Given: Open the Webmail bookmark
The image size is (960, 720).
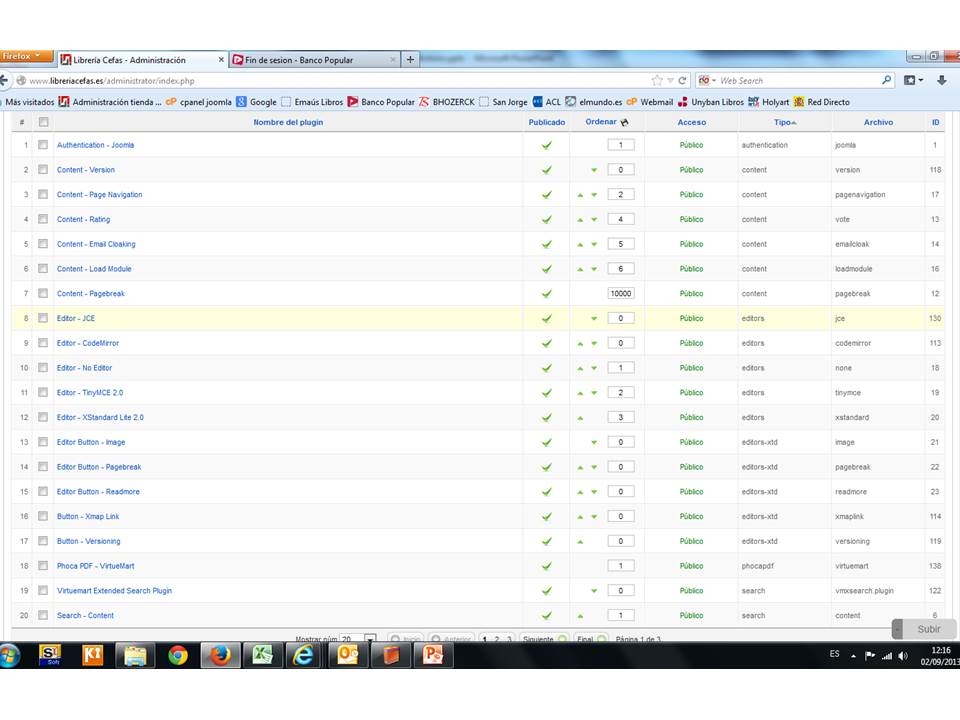Looking at the screenshot, I should [x=650, y=102].
